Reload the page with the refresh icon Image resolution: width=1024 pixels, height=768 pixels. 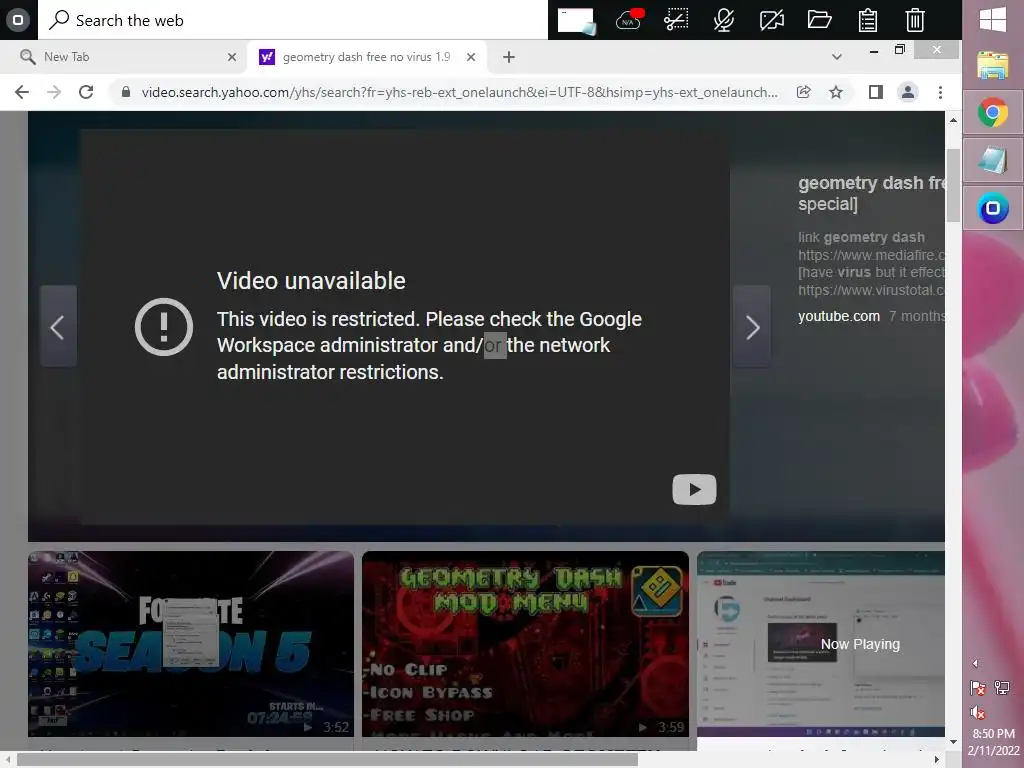(86, 92)
